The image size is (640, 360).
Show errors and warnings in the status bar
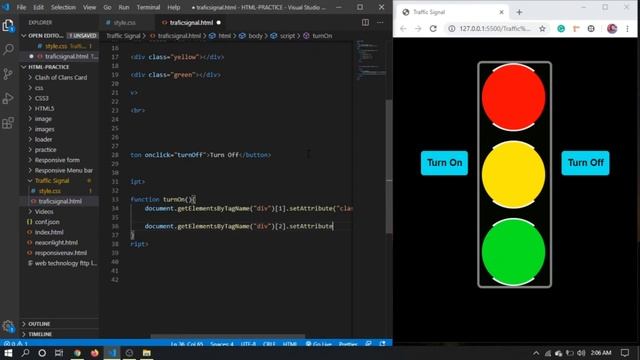click(16, 344)
